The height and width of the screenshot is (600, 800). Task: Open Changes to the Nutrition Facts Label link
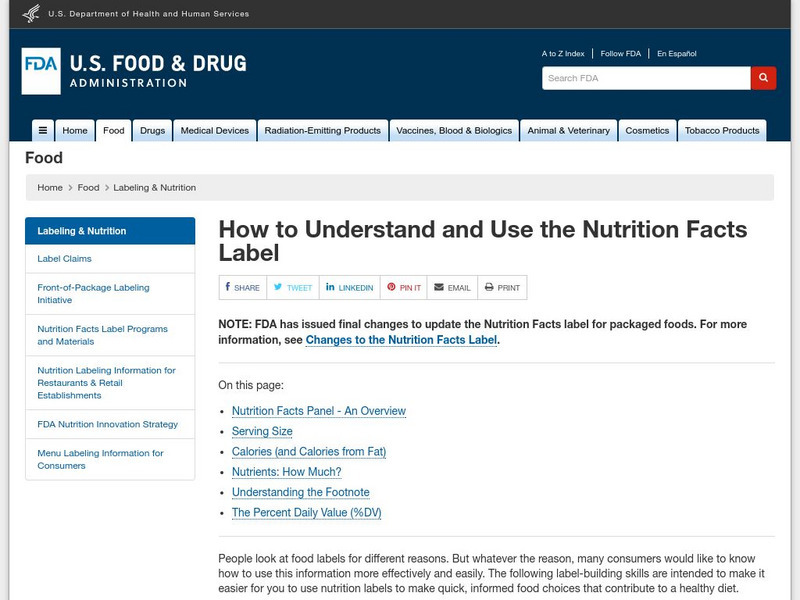click(401, 340)
